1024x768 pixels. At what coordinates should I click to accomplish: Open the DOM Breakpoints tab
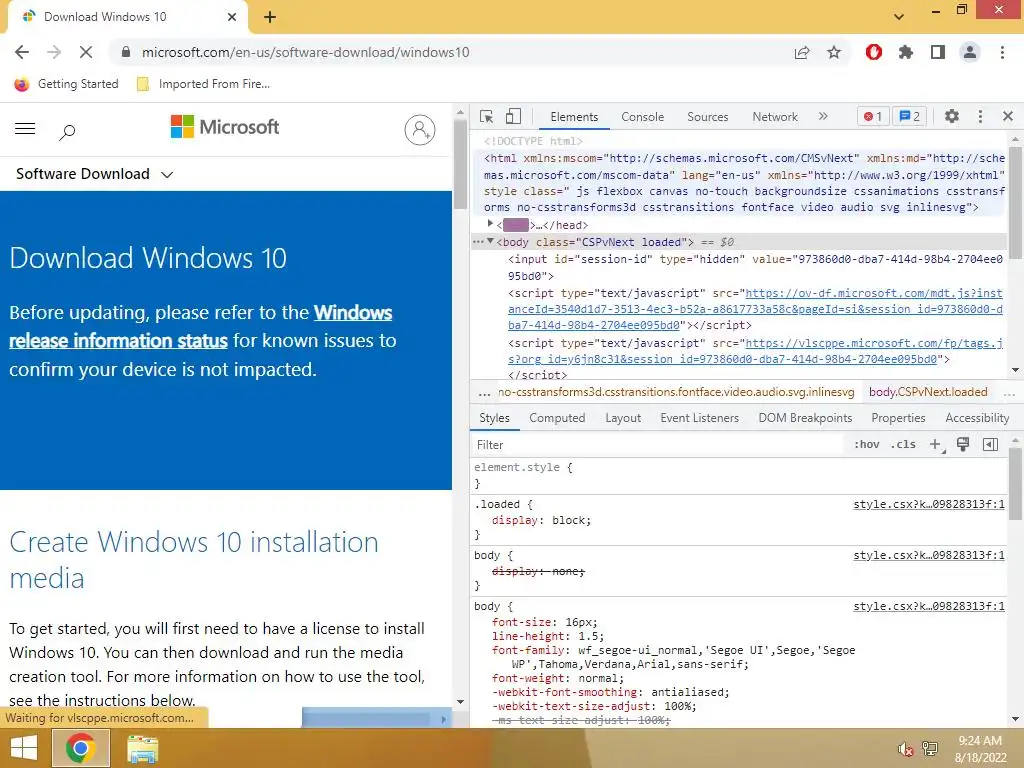point(805,418)
